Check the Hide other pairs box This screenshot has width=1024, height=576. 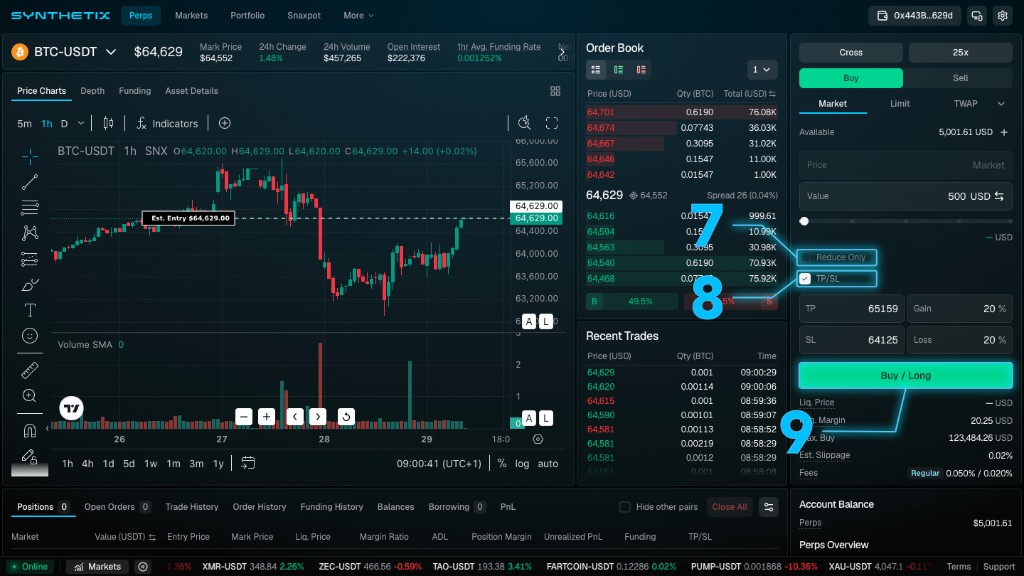point(625,507)
